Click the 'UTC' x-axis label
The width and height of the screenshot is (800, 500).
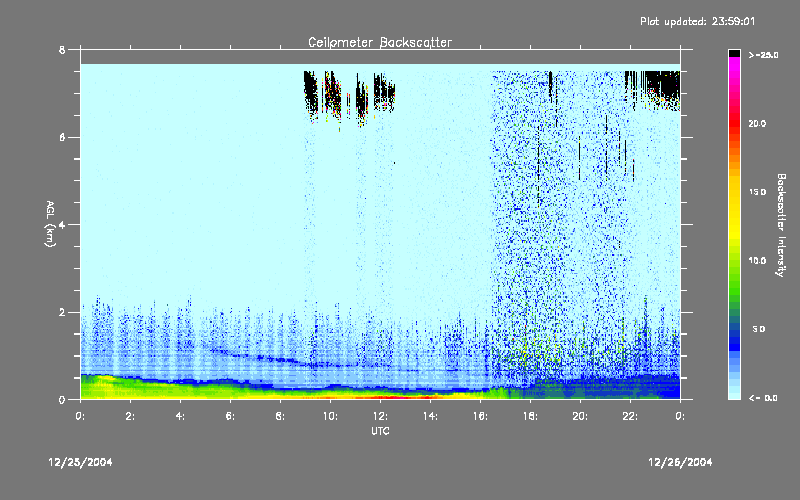(x=380, y=431)
